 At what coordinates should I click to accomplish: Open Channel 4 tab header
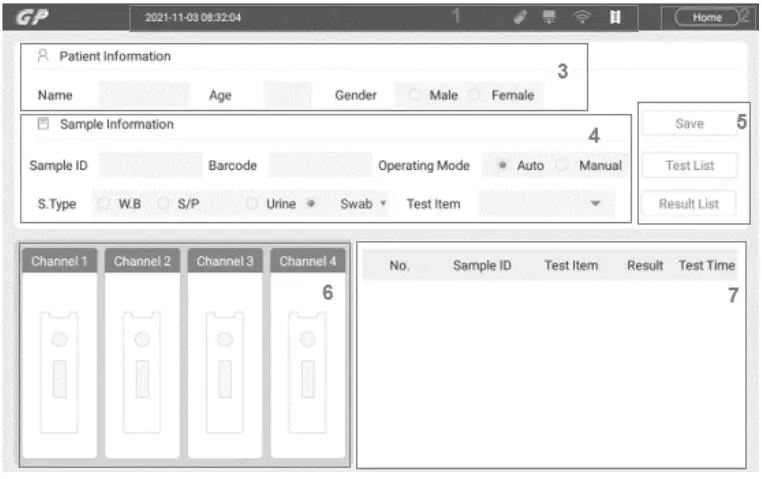click(308, 261)
